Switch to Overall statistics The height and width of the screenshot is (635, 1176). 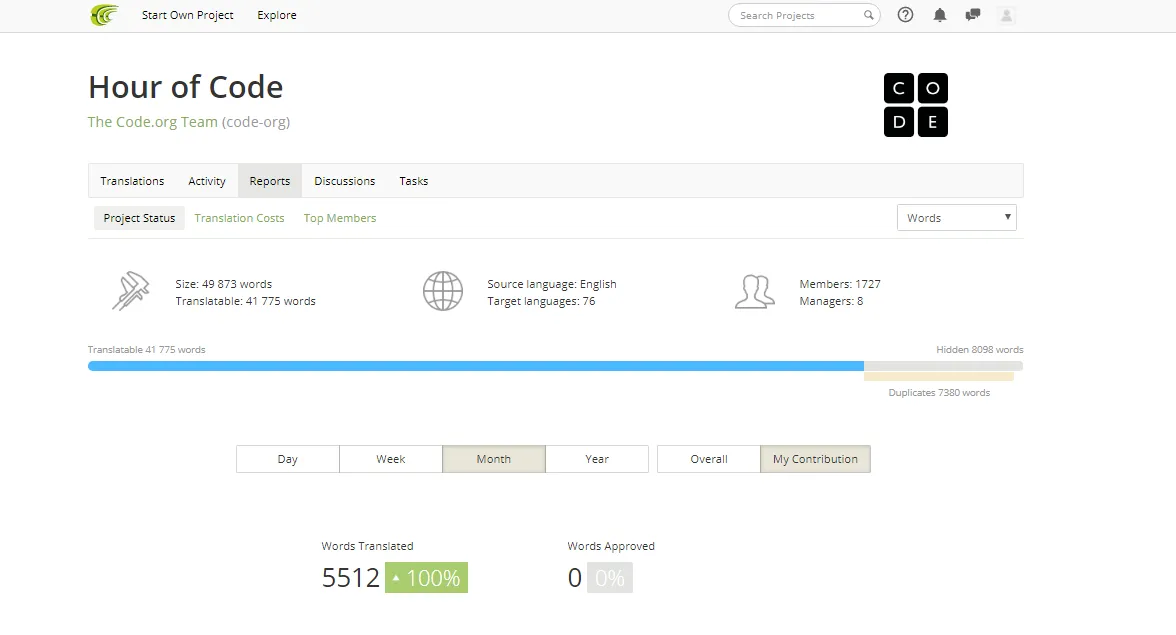709,459
